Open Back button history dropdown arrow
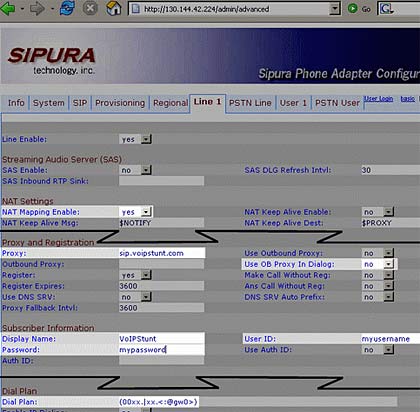 [22, 9]
